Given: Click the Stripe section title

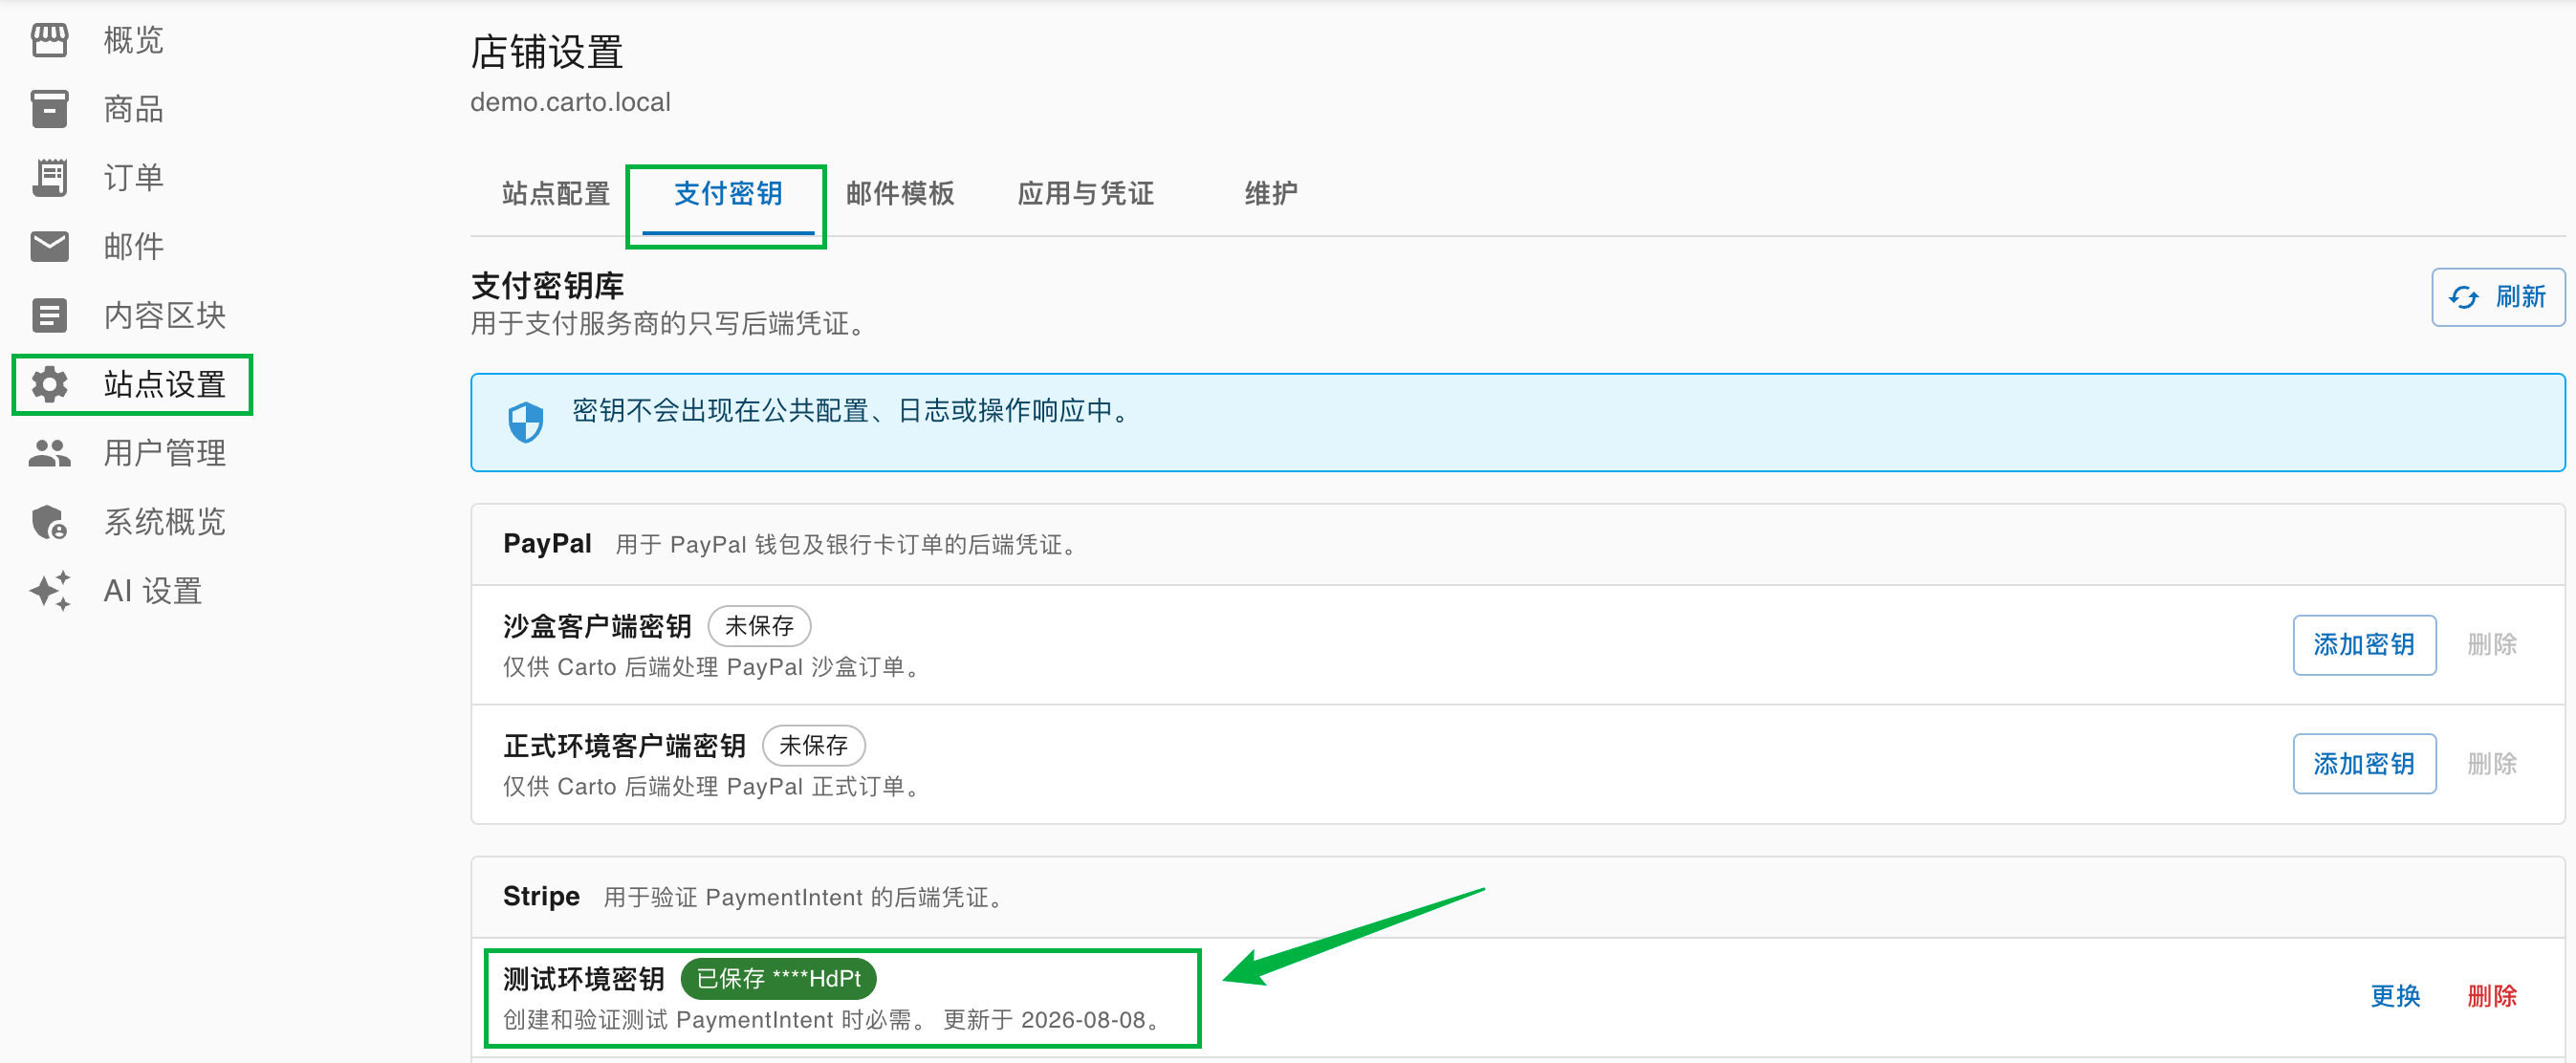Looking at the screenshot, I should tap(541, 896).
